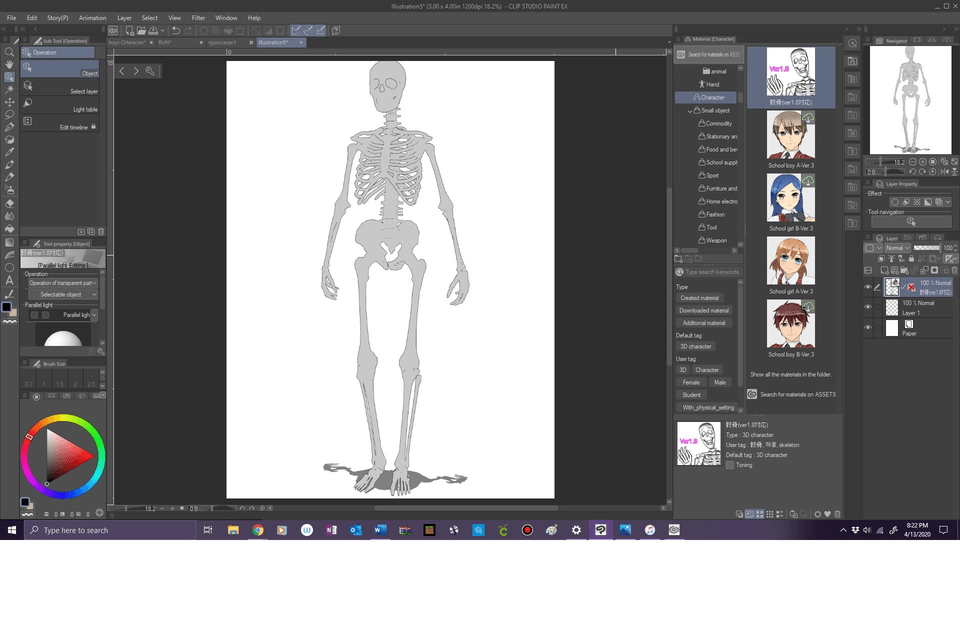Toggle visibility of Layer 1
The image size is (960, 624).
click(x=867, y=307)
